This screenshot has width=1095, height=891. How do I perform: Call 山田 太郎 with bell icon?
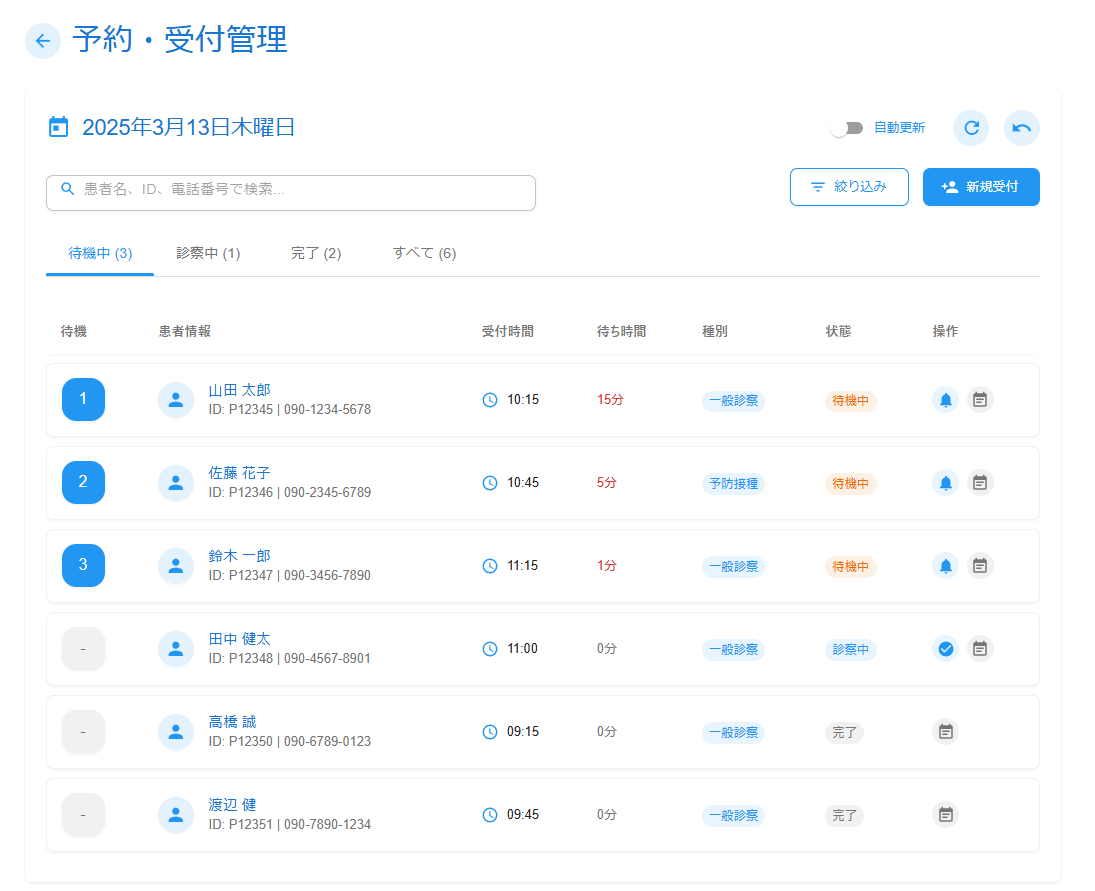(946, 400)
